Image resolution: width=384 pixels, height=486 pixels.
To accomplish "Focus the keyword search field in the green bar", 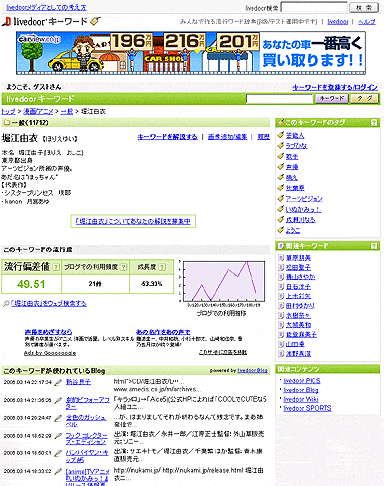I will (x=279, y=99).
